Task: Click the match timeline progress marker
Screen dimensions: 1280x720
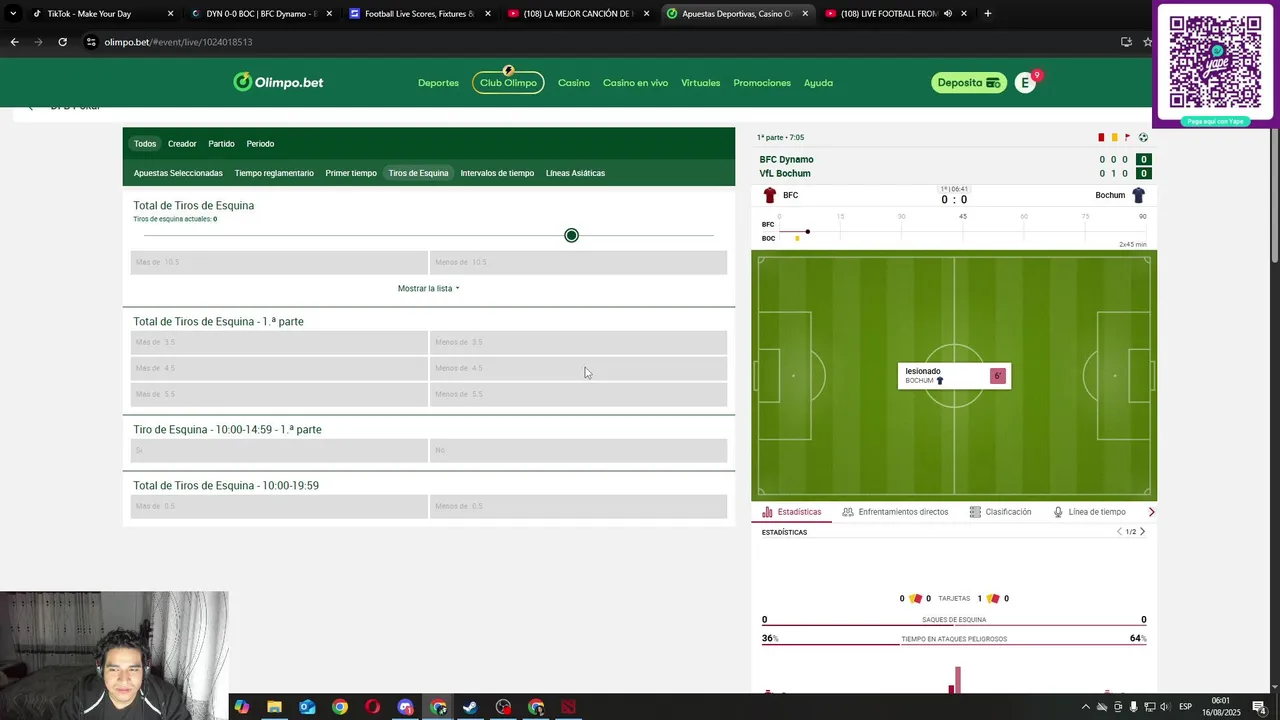Action: pos(807,232)
